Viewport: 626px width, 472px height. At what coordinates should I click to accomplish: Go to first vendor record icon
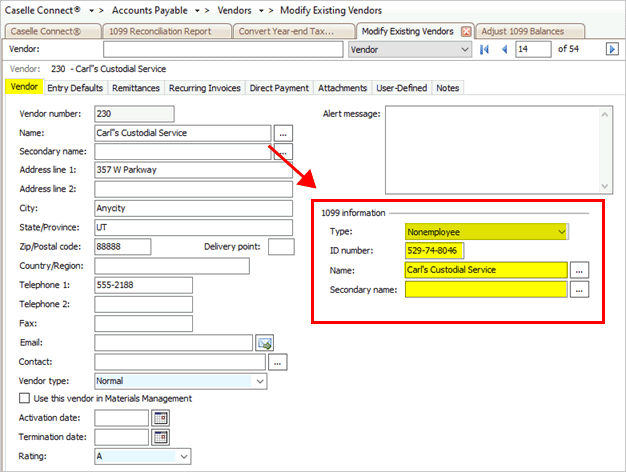[x=484, y=50]
